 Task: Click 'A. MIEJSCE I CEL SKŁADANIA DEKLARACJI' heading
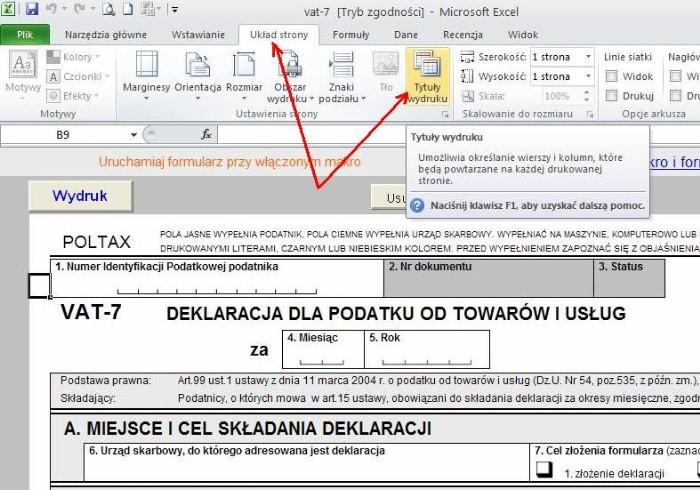click(247, 428)
